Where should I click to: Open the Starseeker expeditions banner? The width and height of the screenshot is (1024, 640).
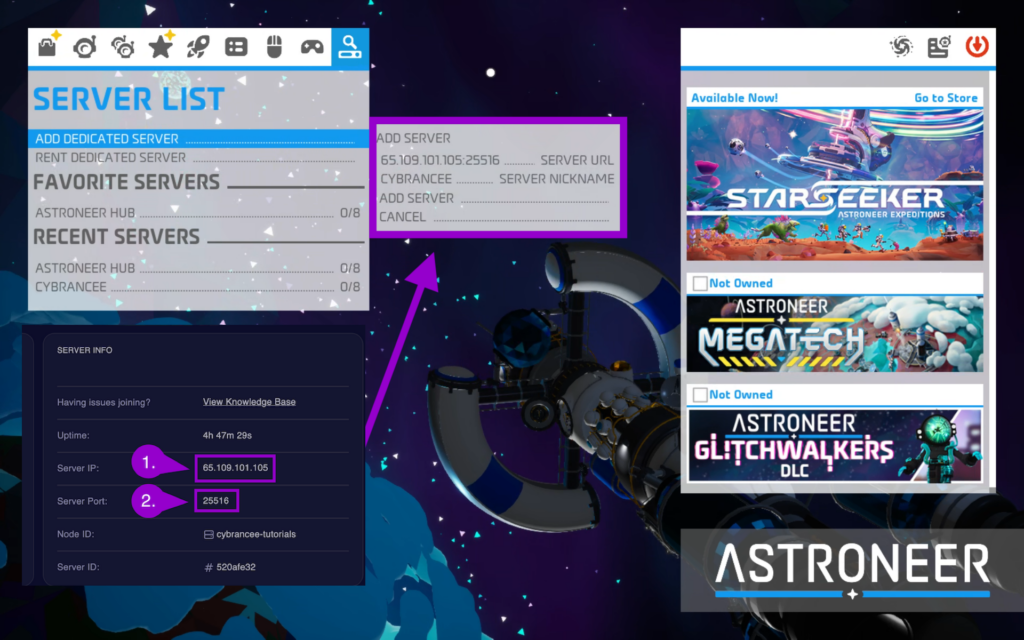(835, 184)
